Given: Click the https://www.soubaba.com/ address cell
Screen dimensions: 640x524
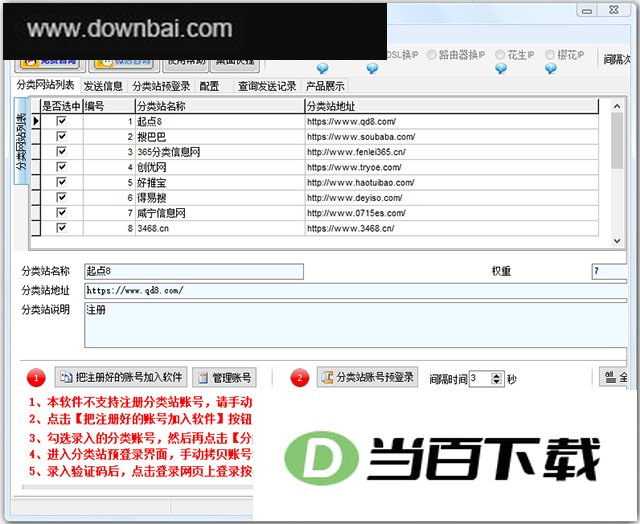Looking at the screenshot, I should pos(452,137).
